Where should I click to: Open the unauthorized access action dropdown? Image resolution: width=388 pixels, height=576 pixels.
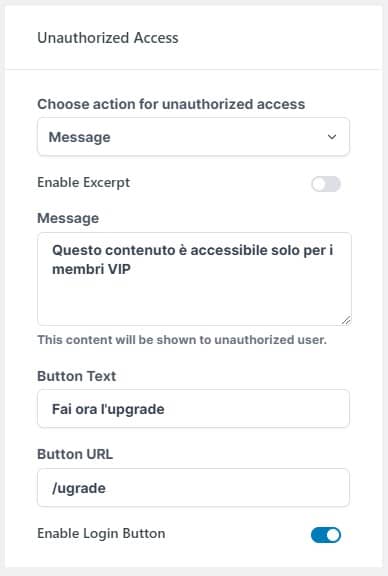click(x=193, y=137)
